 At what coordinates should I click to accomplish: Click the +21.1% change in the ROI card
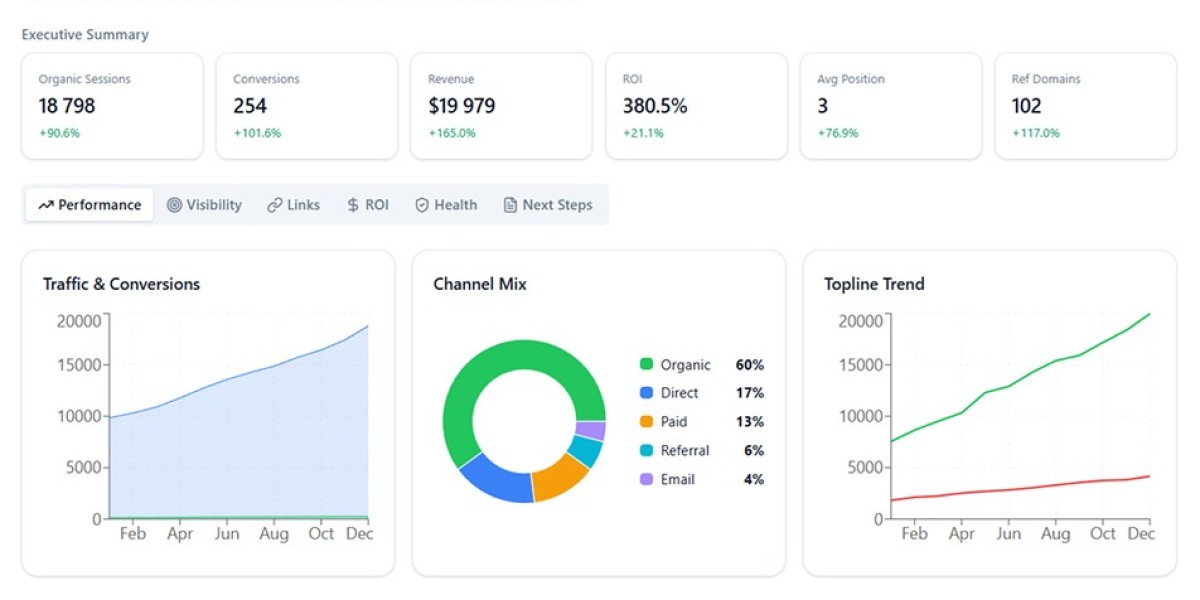click(x=643, y=133)
